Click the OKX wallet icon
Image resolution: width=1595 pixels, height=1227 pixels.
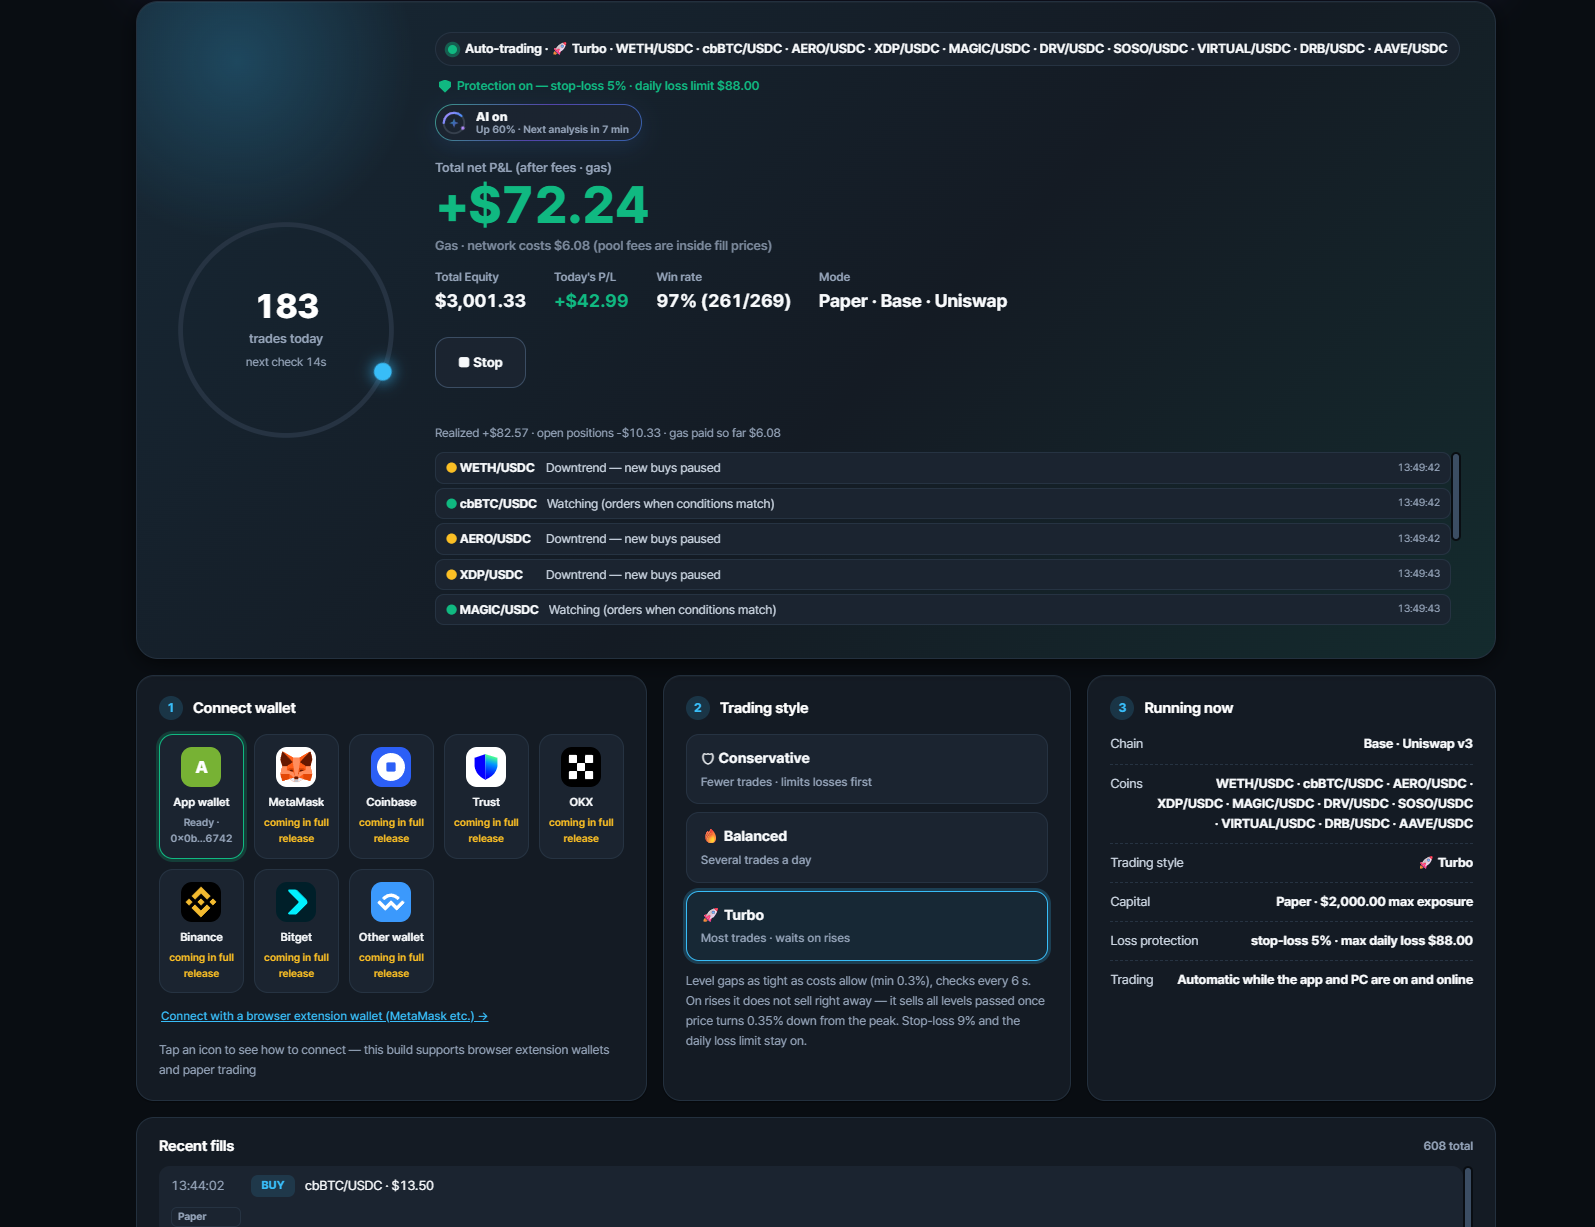(581, 767)
